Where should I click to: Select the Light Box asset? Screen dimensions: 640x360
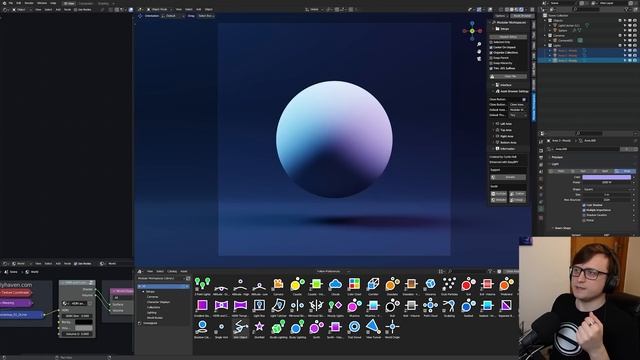pyautogui.click(x=259, y=305)
